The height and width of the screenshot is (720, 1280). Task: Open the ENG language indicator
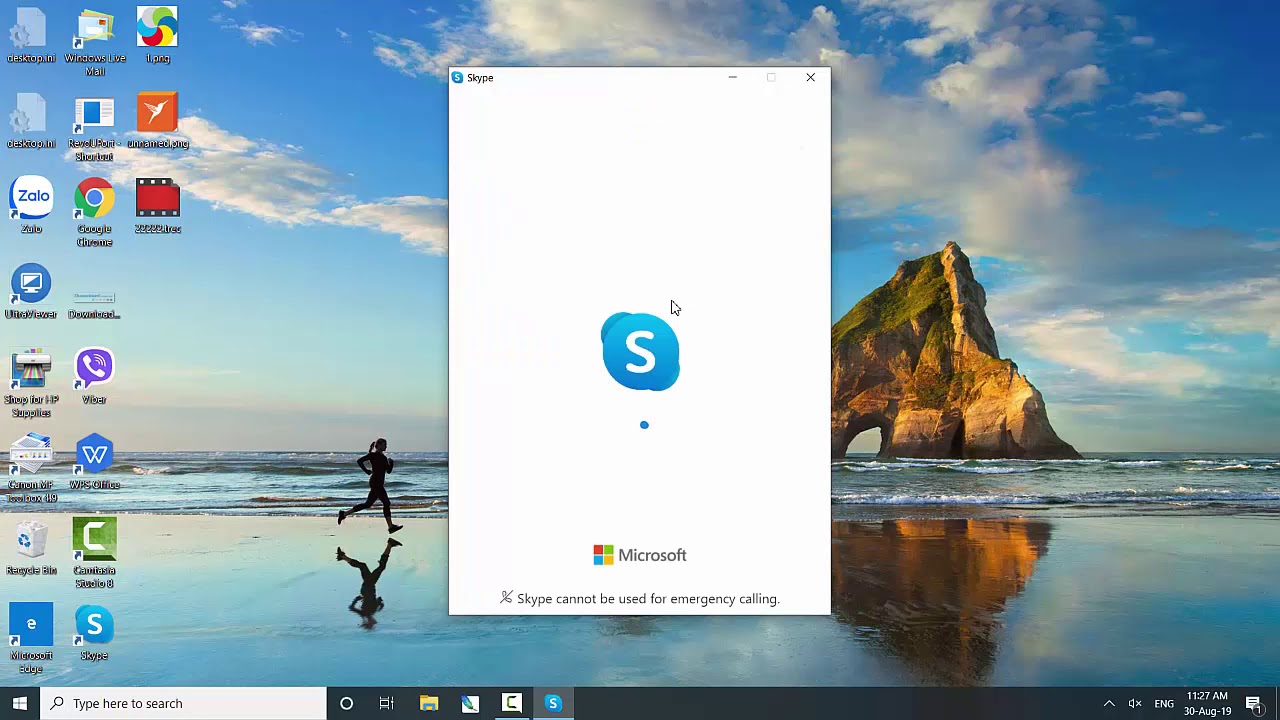tap(1164, 704)
